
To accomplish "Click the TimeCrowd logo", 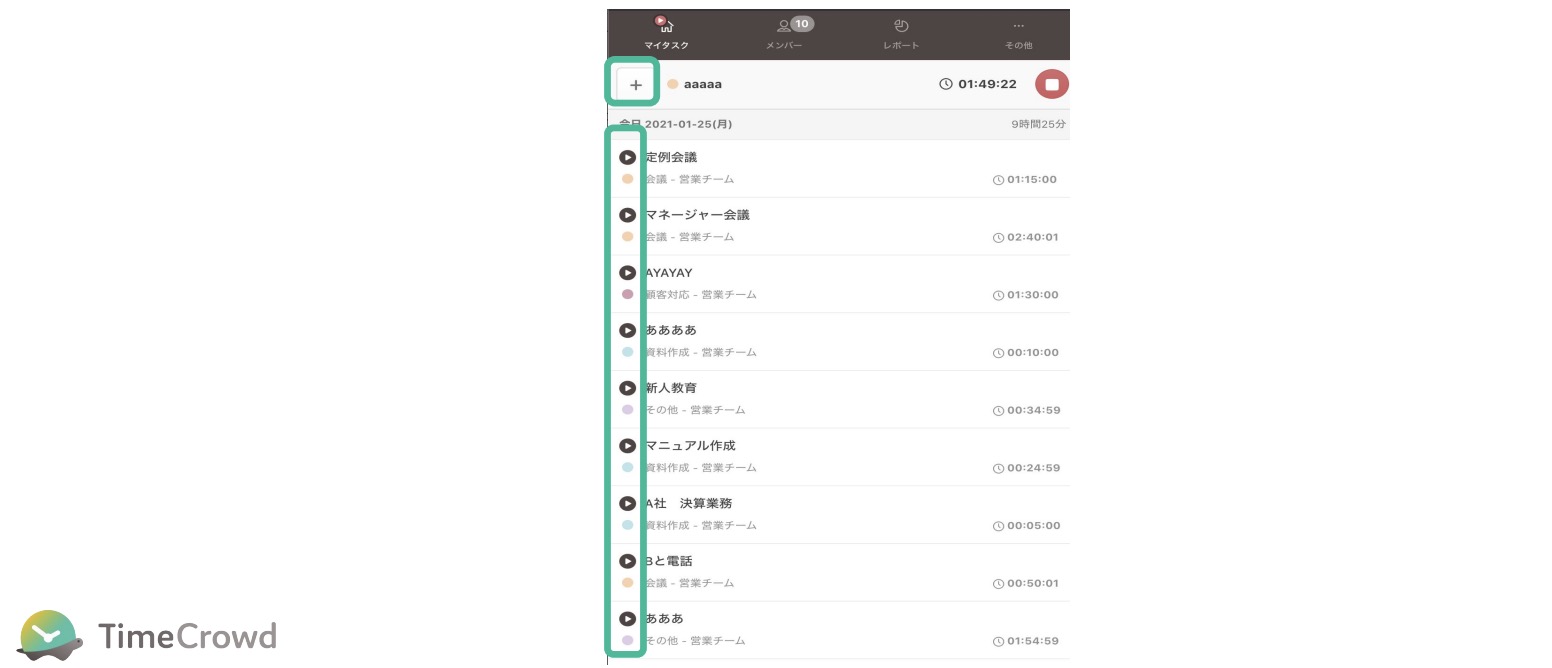I will [x=147, y=635].
